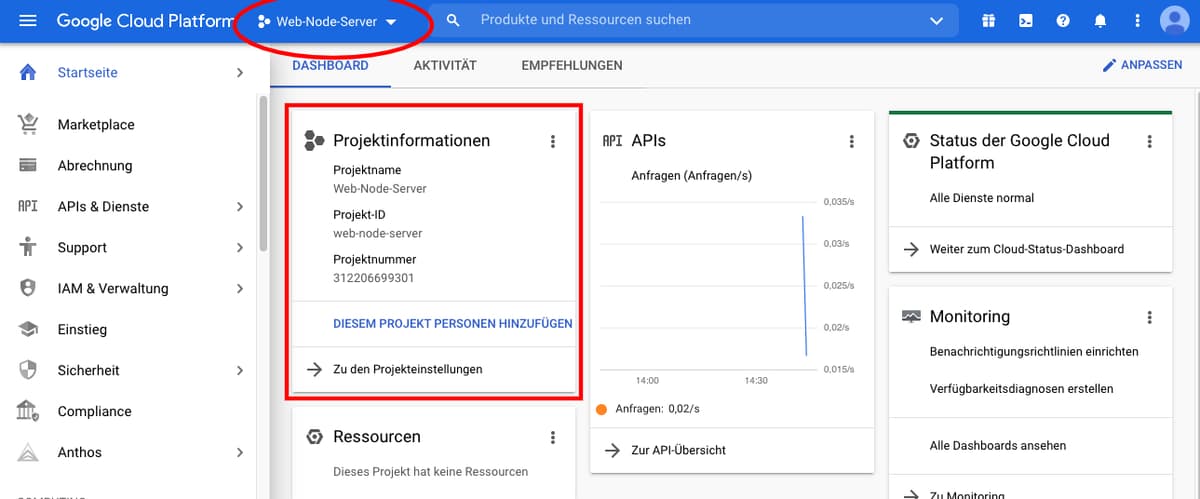
Task: Open the user account avatar
Action: 1174,21
